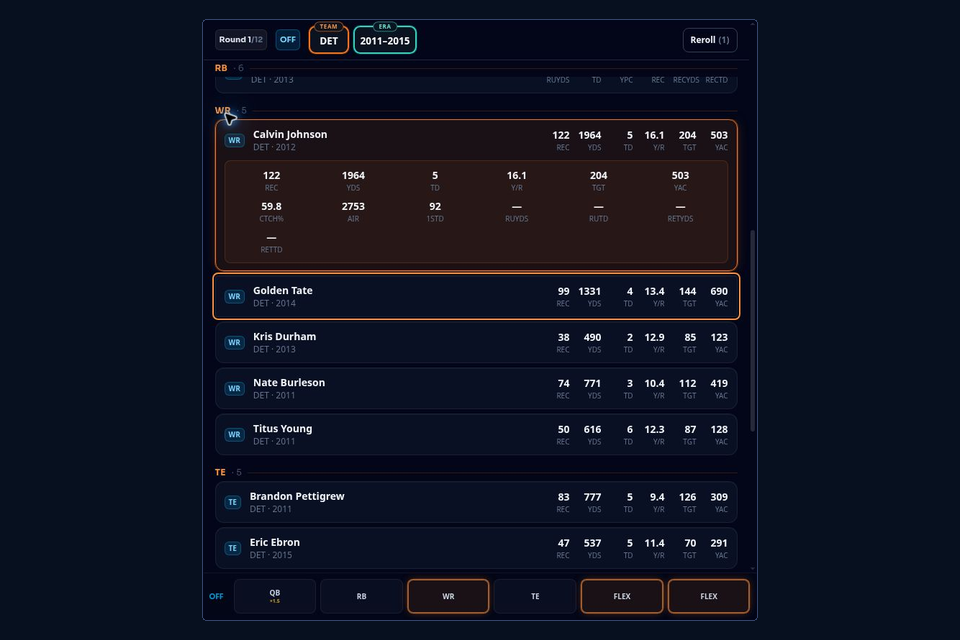Pick Brandon Pettigrew from the TE list

pyautogui.click(x=476, y=502)
